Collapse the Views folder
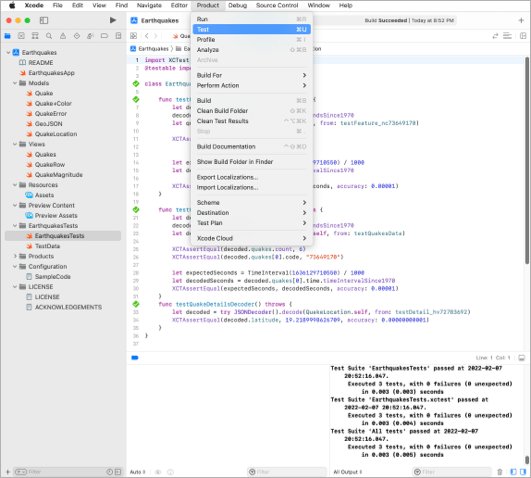The height and width of the screenshot is (478, 531). point(15,144)
